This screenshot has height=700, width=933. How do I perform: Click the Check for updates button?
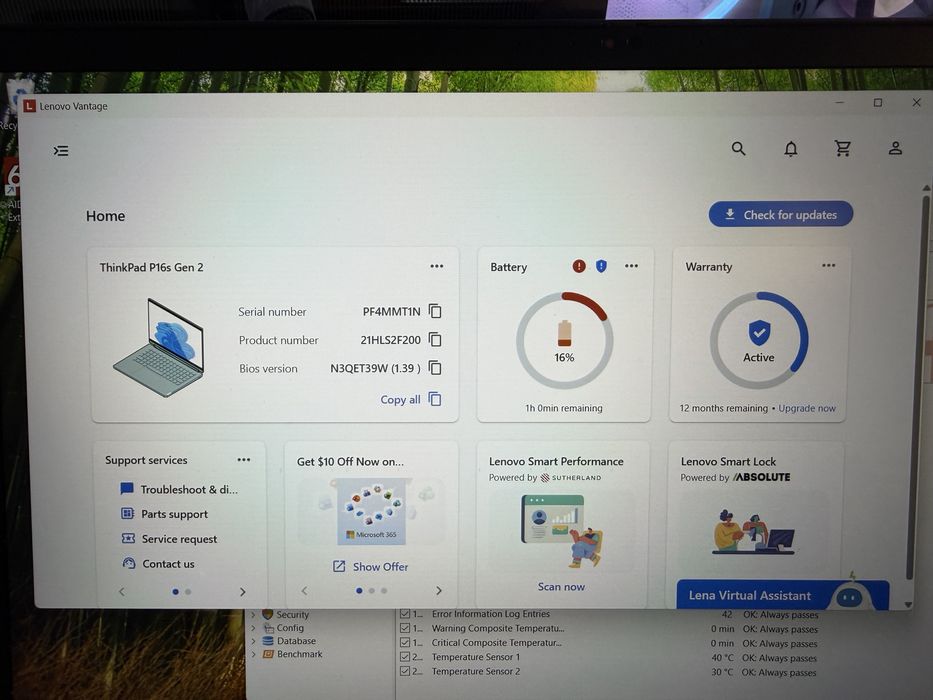(x=781, y=214)
